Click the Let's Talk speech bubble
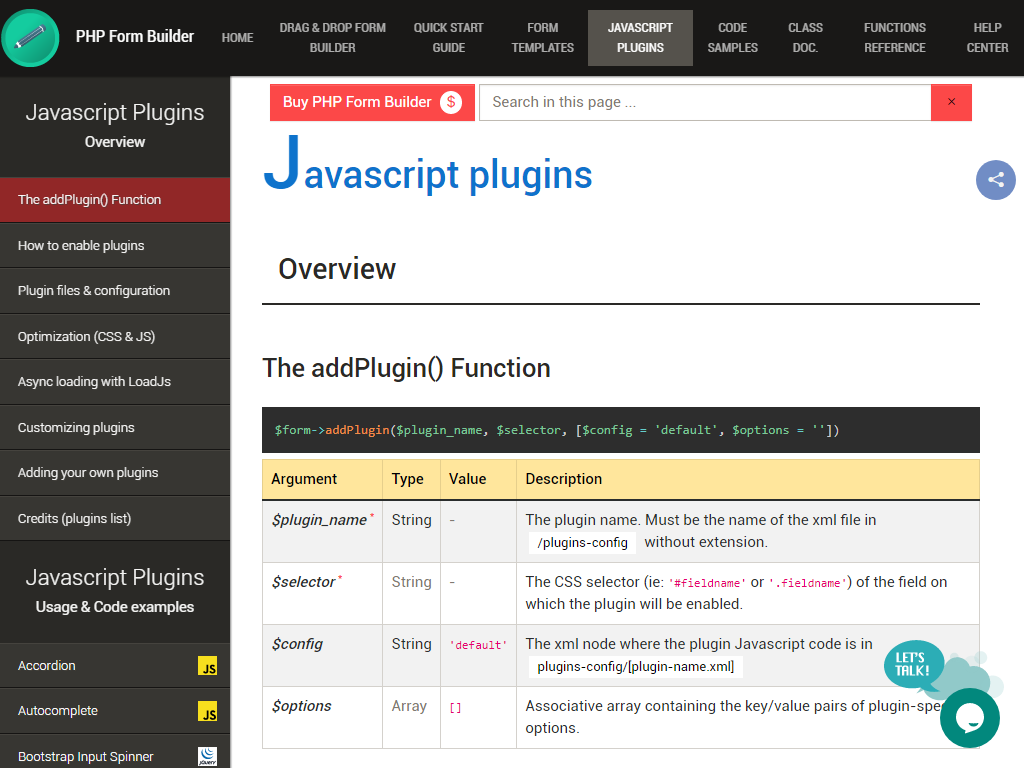 point(914,664)
